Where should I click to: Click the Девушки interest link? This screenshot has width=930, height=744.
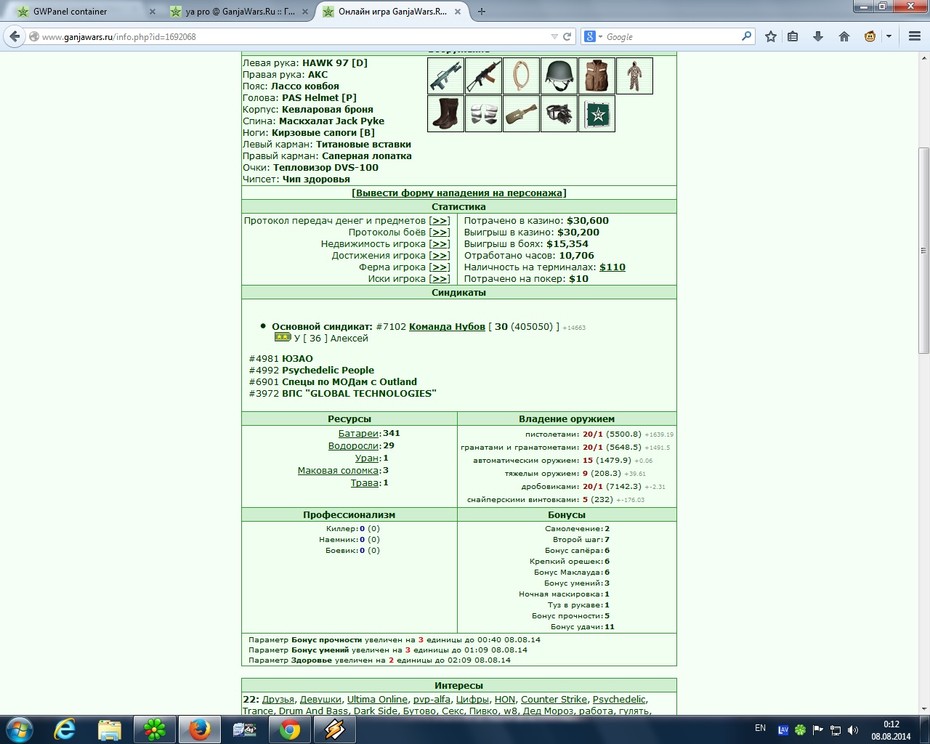[x=320, y=699]
